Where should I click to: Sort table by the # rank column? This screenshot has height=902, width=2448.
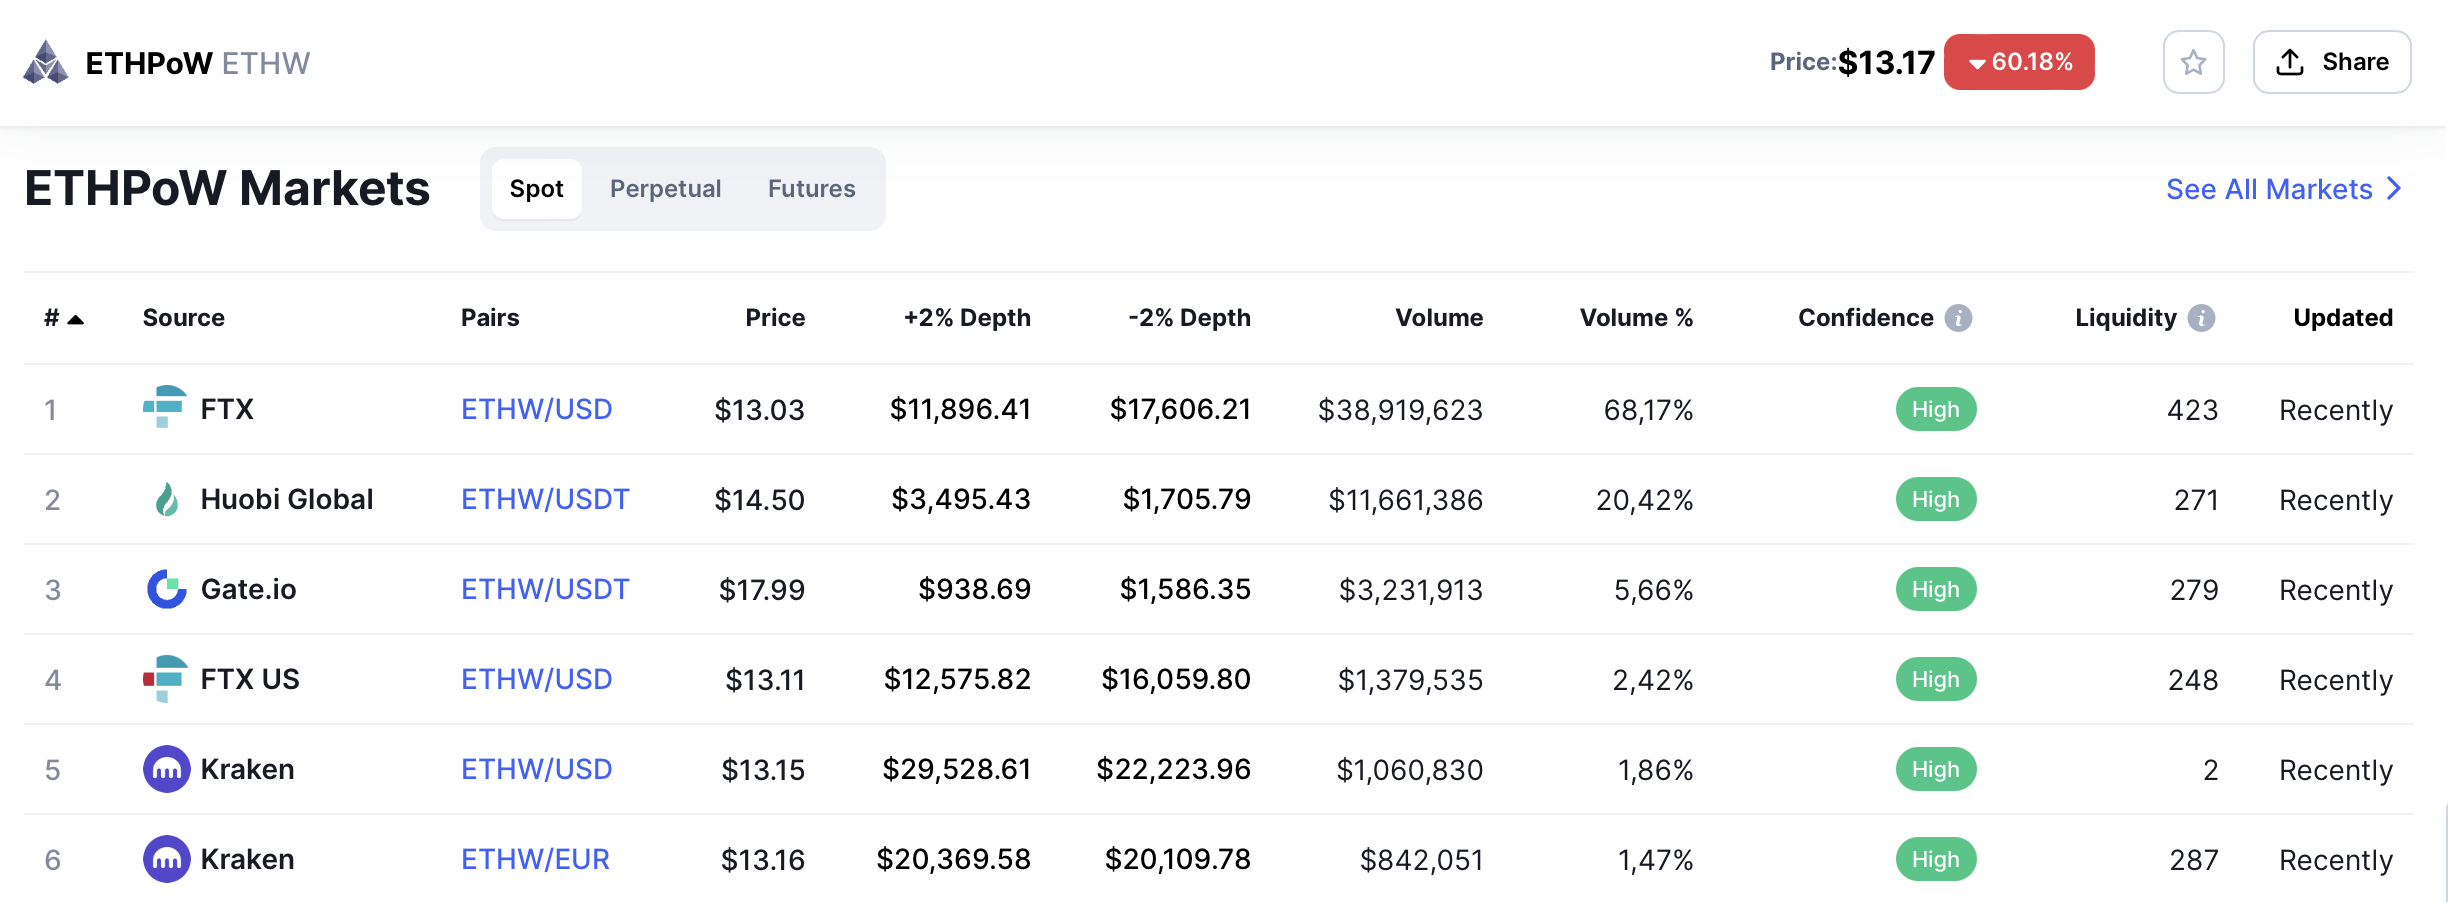[63, 318]
